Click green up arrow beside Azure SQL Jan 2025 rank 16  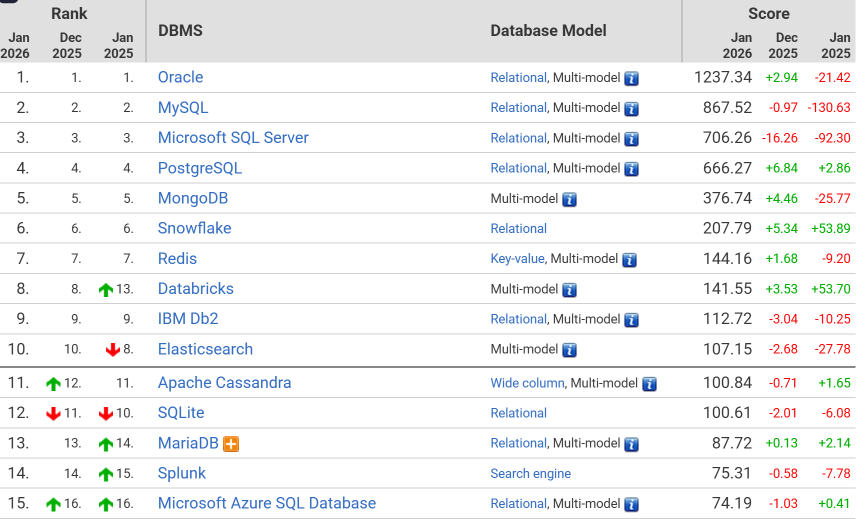coord(105,504)
